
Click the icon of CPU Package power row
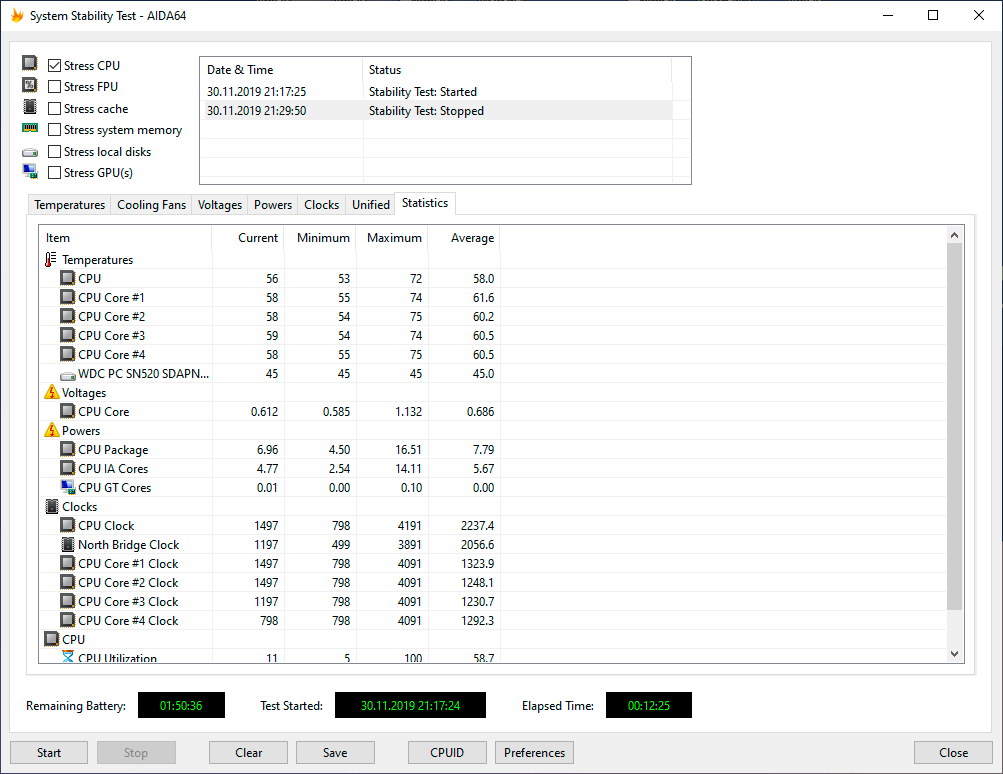(x=67, y=449)
